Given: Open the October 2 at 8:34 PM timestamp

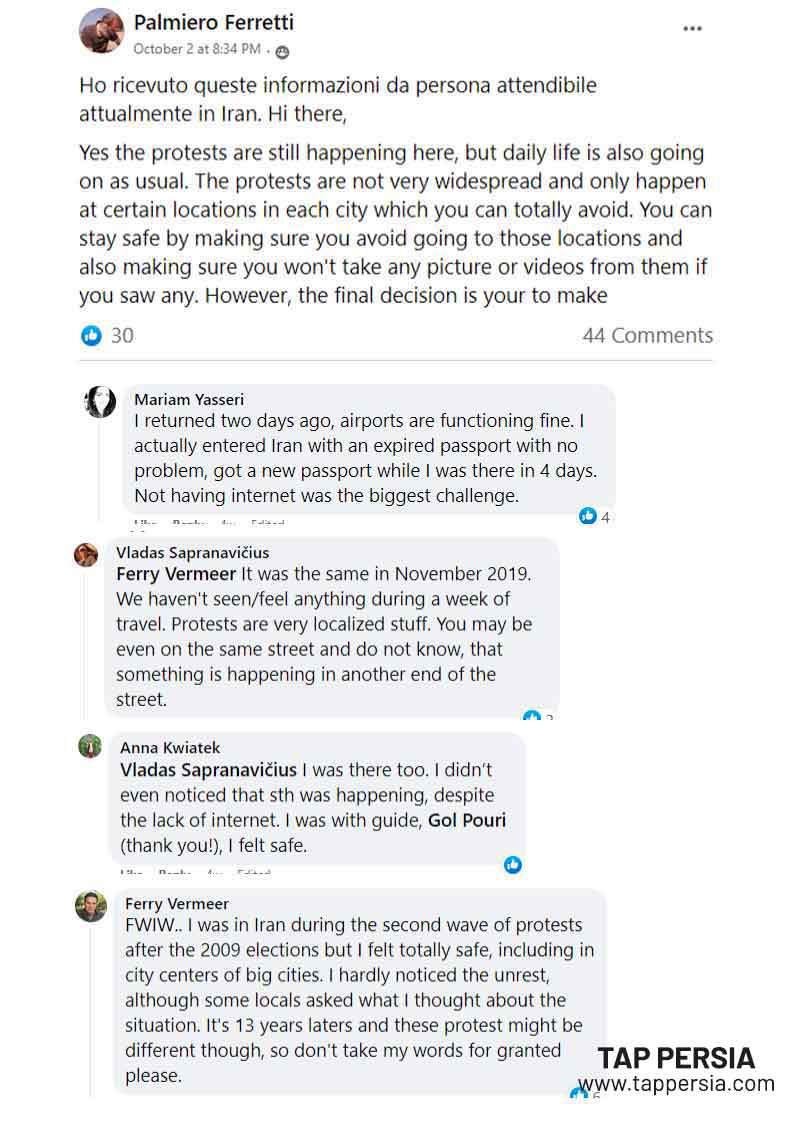Looking at the screenshot, I should pyautogui.click(x=197, y=48).
